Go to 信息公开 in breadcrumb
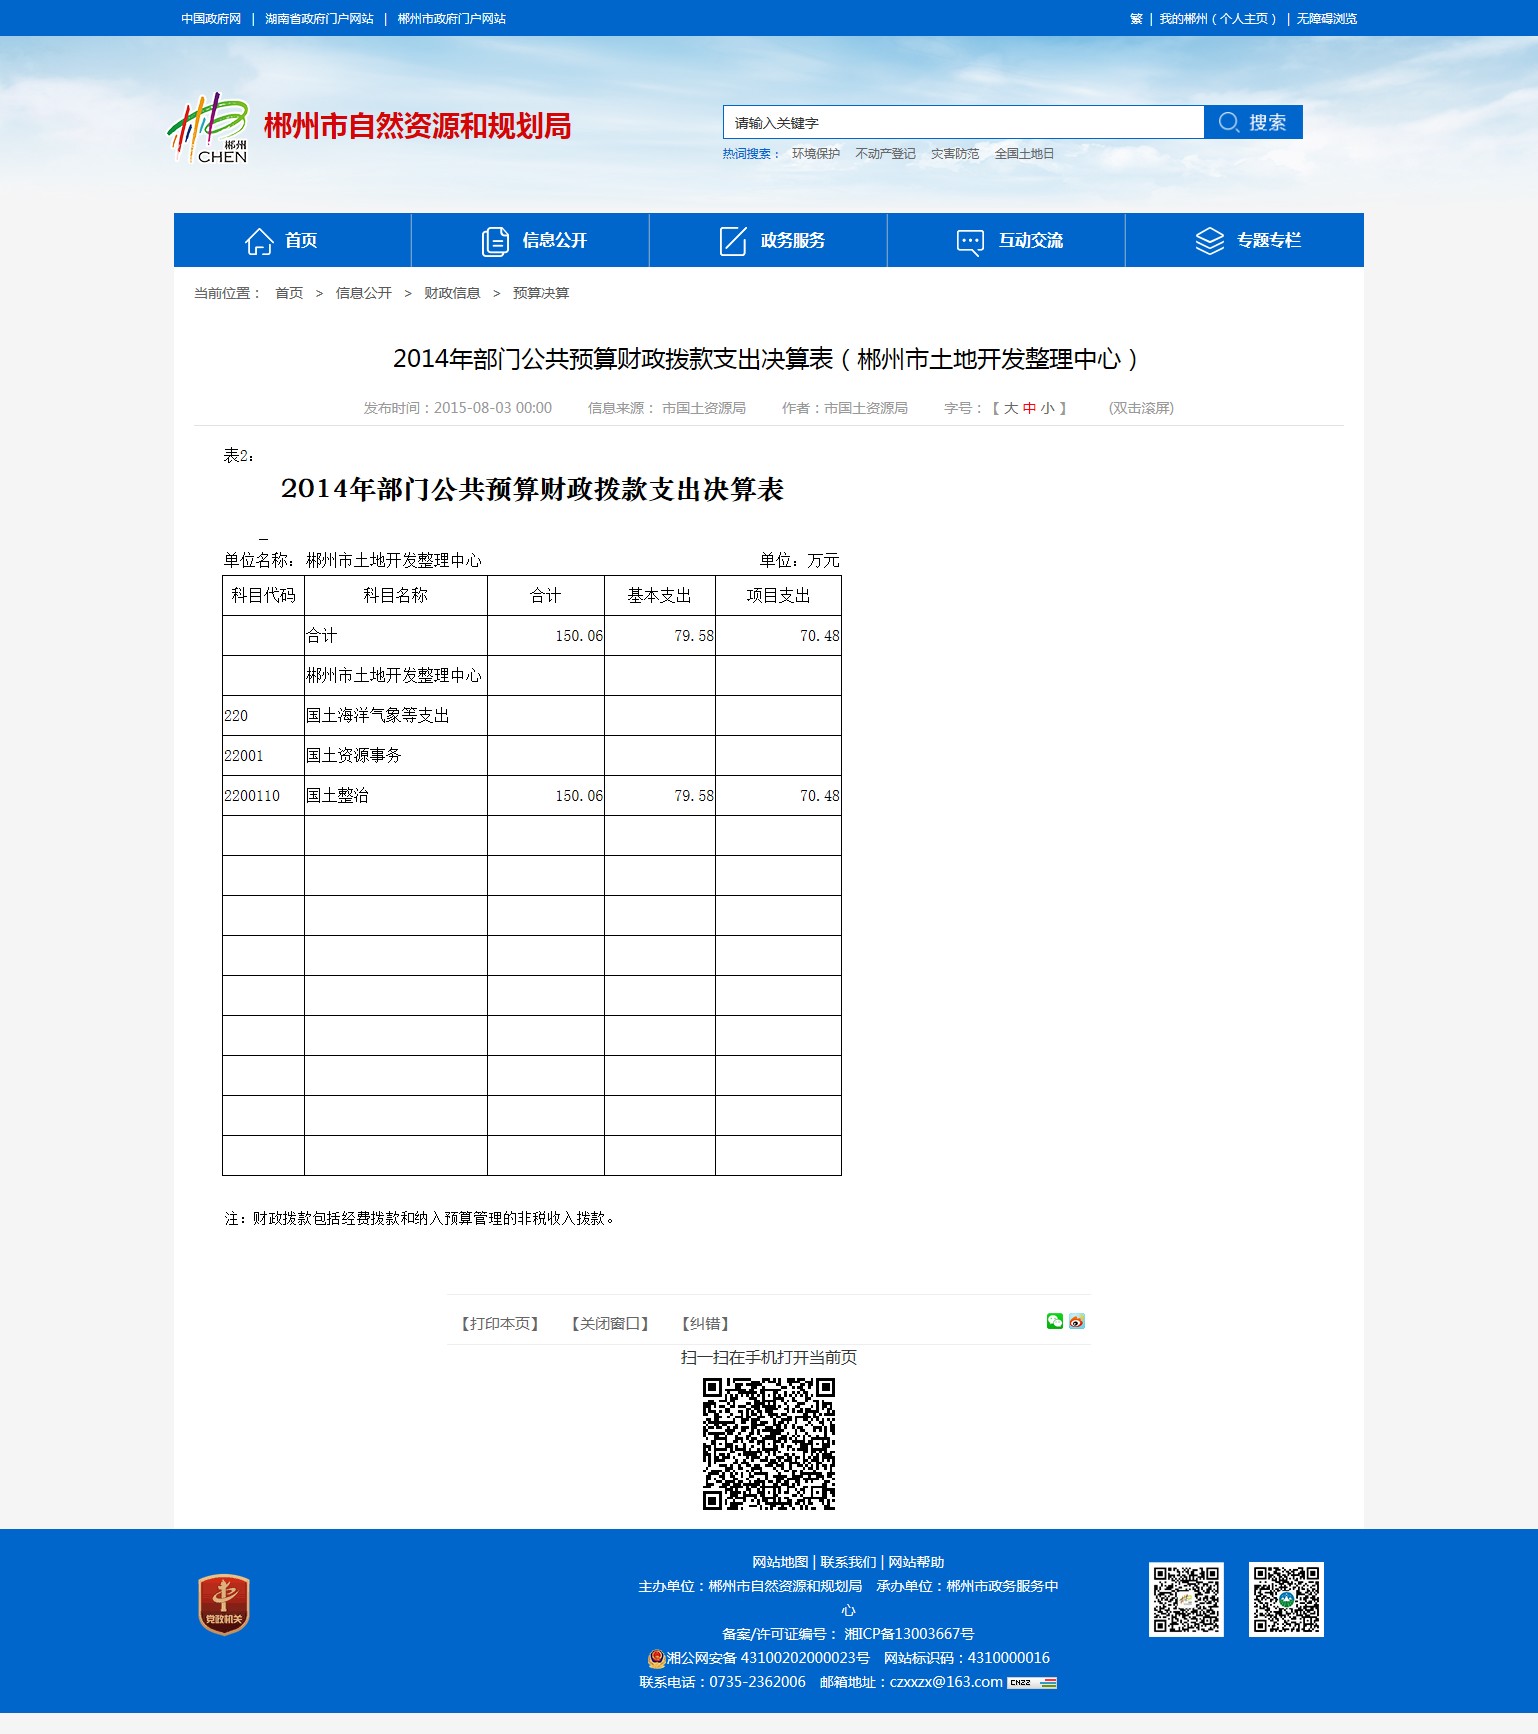1538x1734 pixels. (364, 293)
